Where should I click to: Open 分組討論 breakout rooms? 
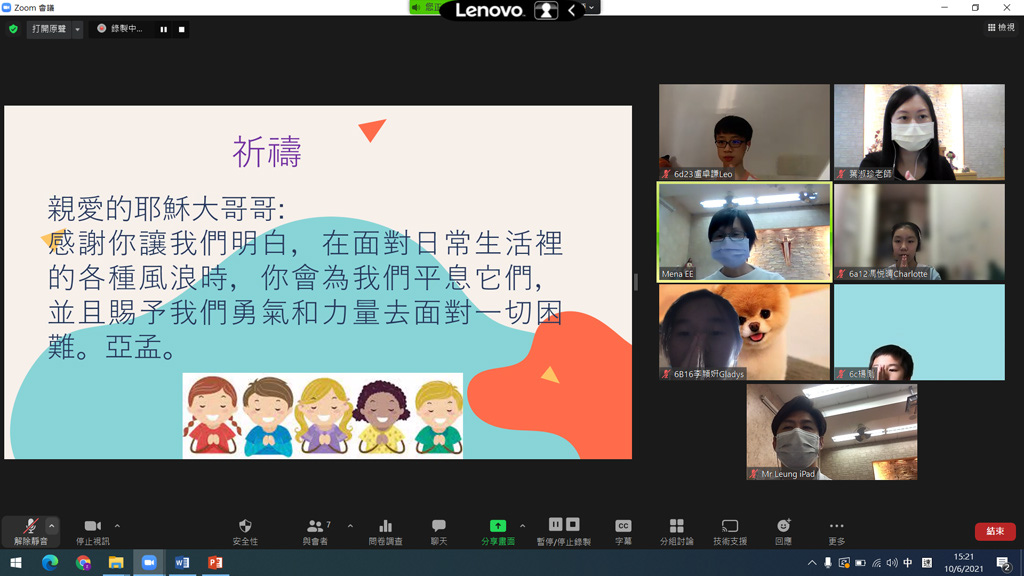tap(676, 531)
